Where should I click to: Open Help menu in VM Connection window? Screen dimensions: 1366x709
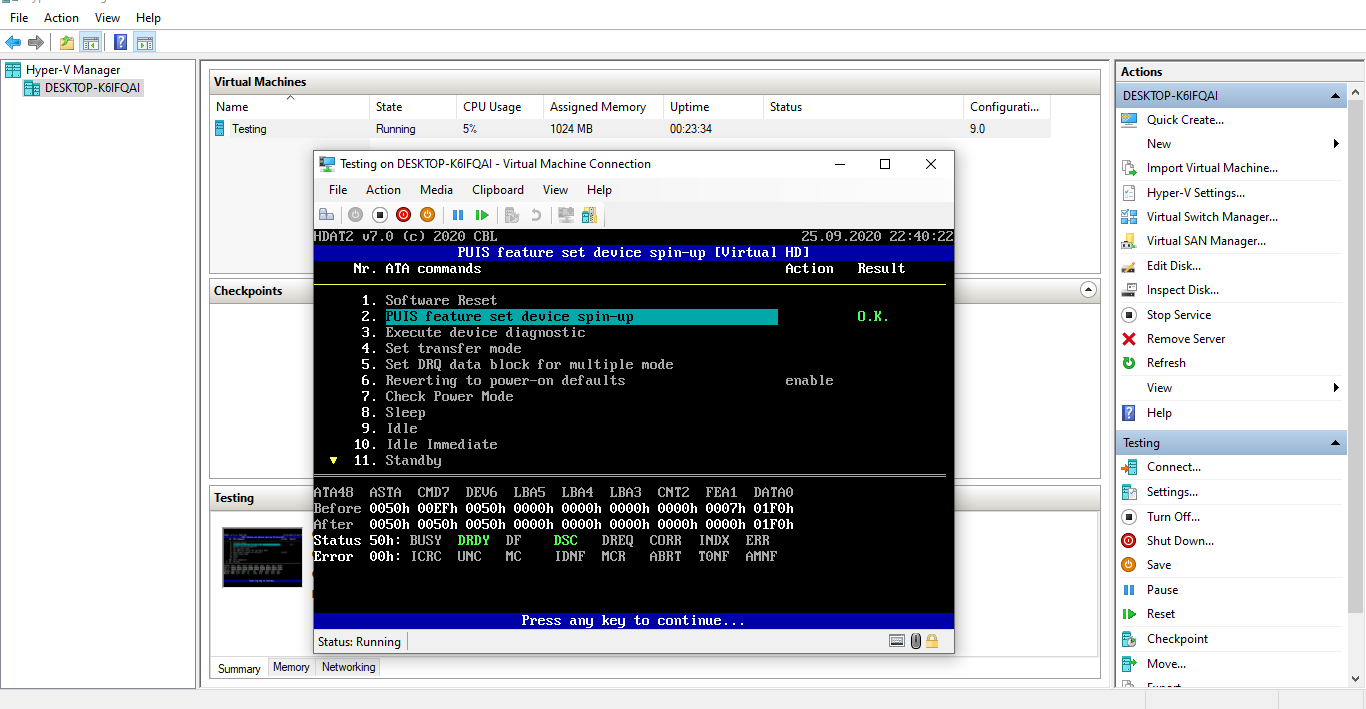599,190
